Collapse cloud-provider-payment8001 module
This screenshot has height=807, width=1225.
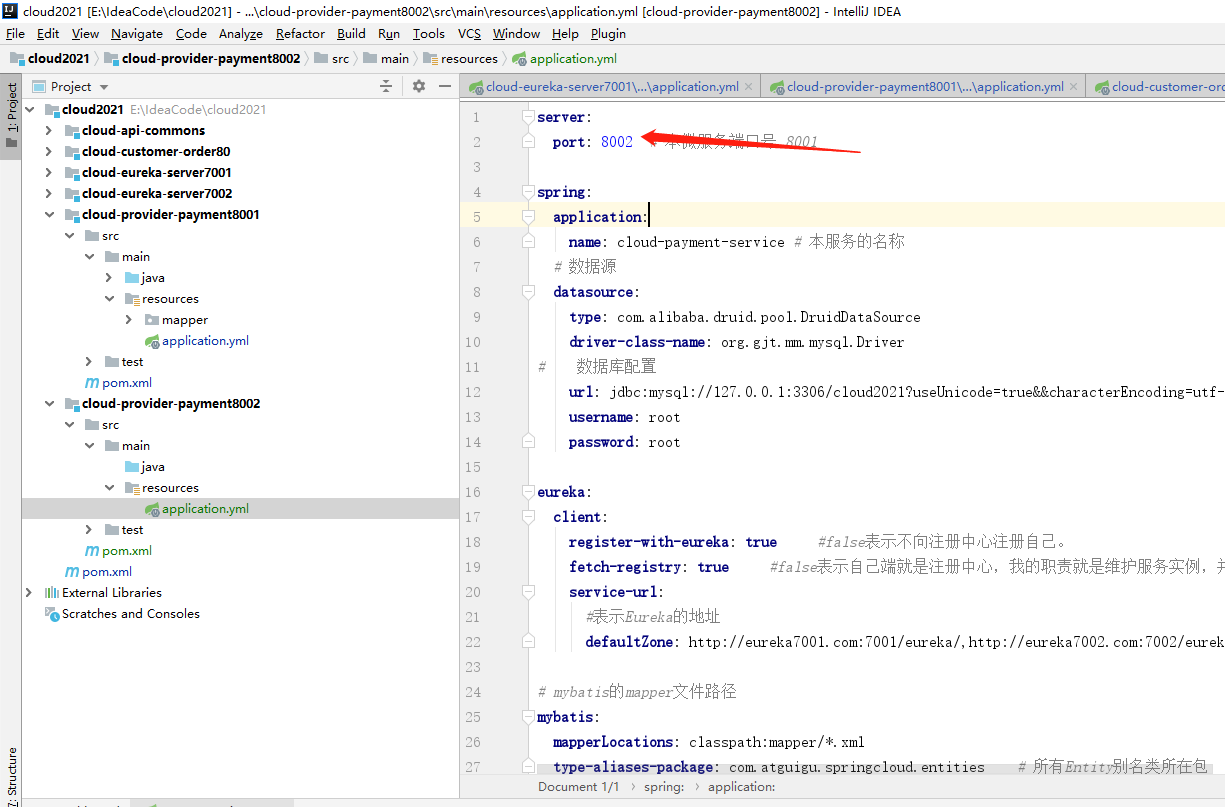(x=50, y=215)
